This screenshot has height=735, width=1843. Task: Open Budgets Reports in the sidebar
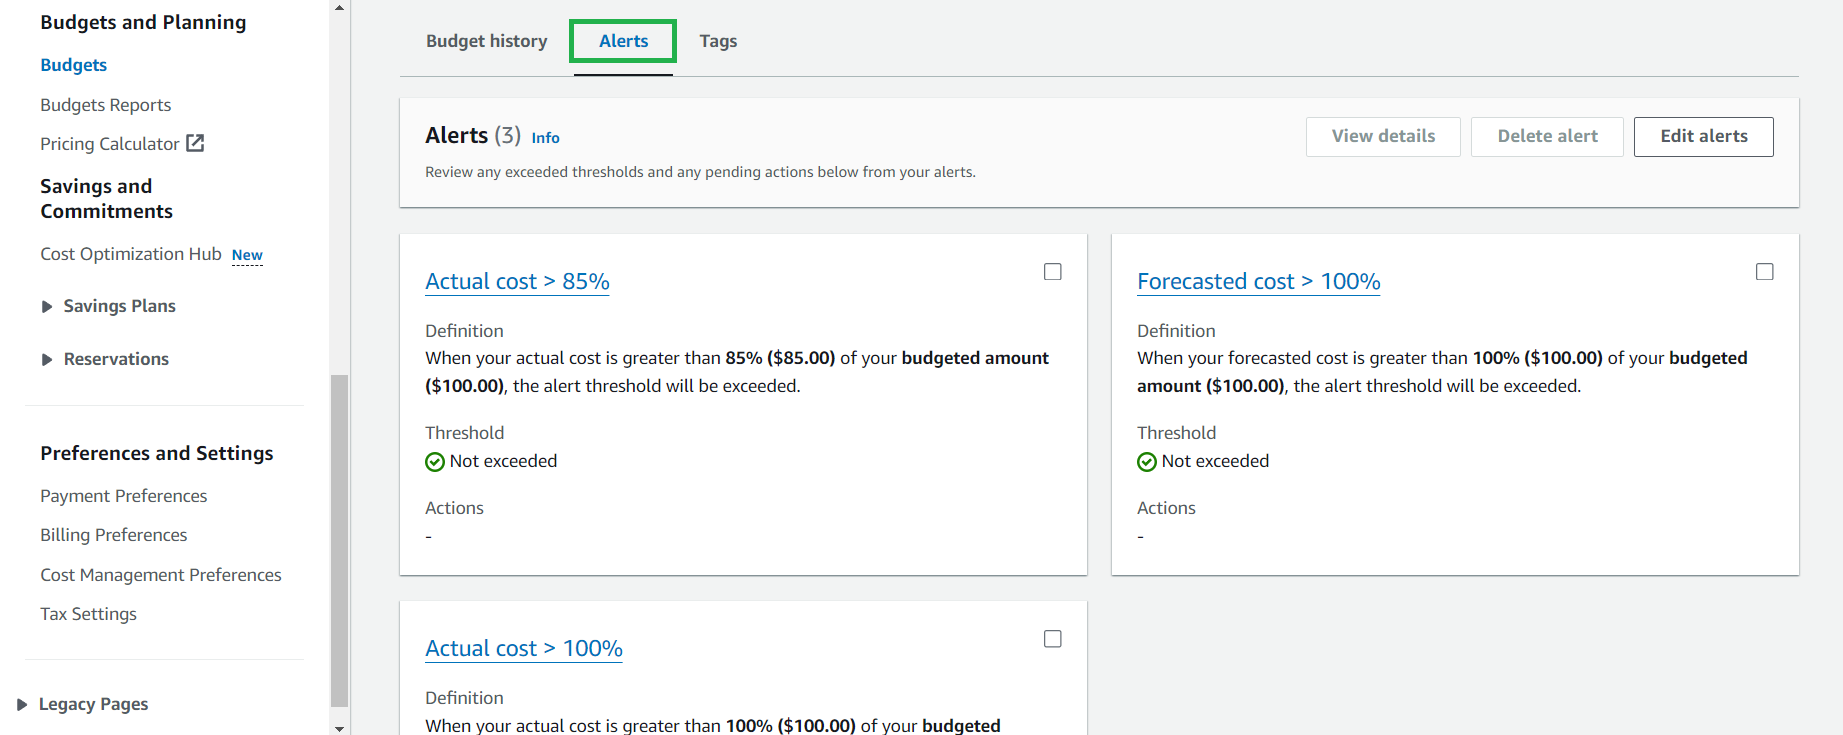click(x=105, y=105)
